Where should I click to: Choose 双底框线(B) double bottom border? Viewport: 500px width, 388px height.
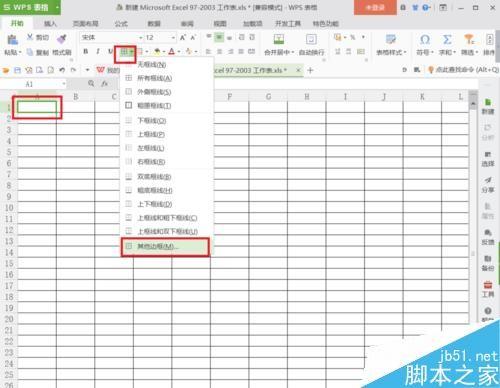click(x=167, y=177)
